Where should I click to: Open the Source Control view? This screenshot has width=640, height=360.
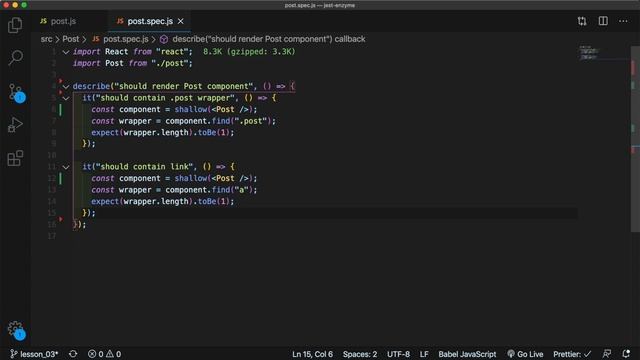(x=16, y=93)
